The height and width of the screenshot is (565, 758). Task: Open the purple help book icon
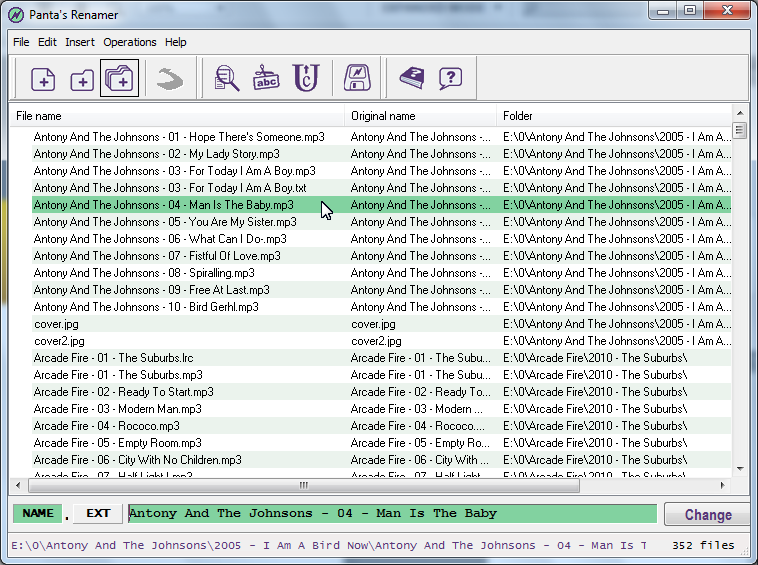(x=412, y=78)
